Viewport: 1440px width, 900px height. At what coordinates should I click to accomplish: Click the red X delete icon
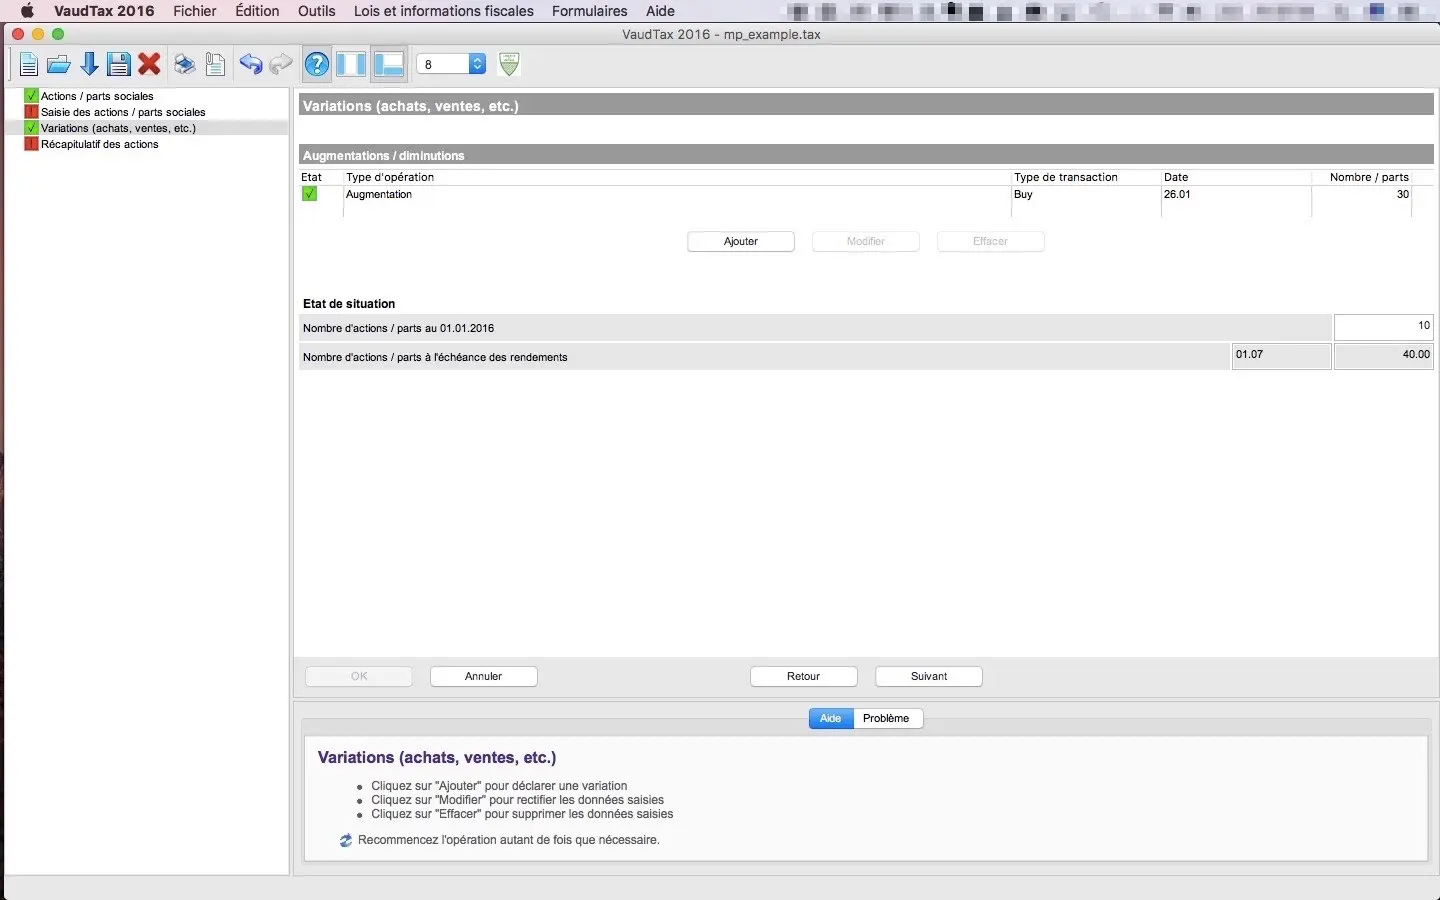coord(149,65)
